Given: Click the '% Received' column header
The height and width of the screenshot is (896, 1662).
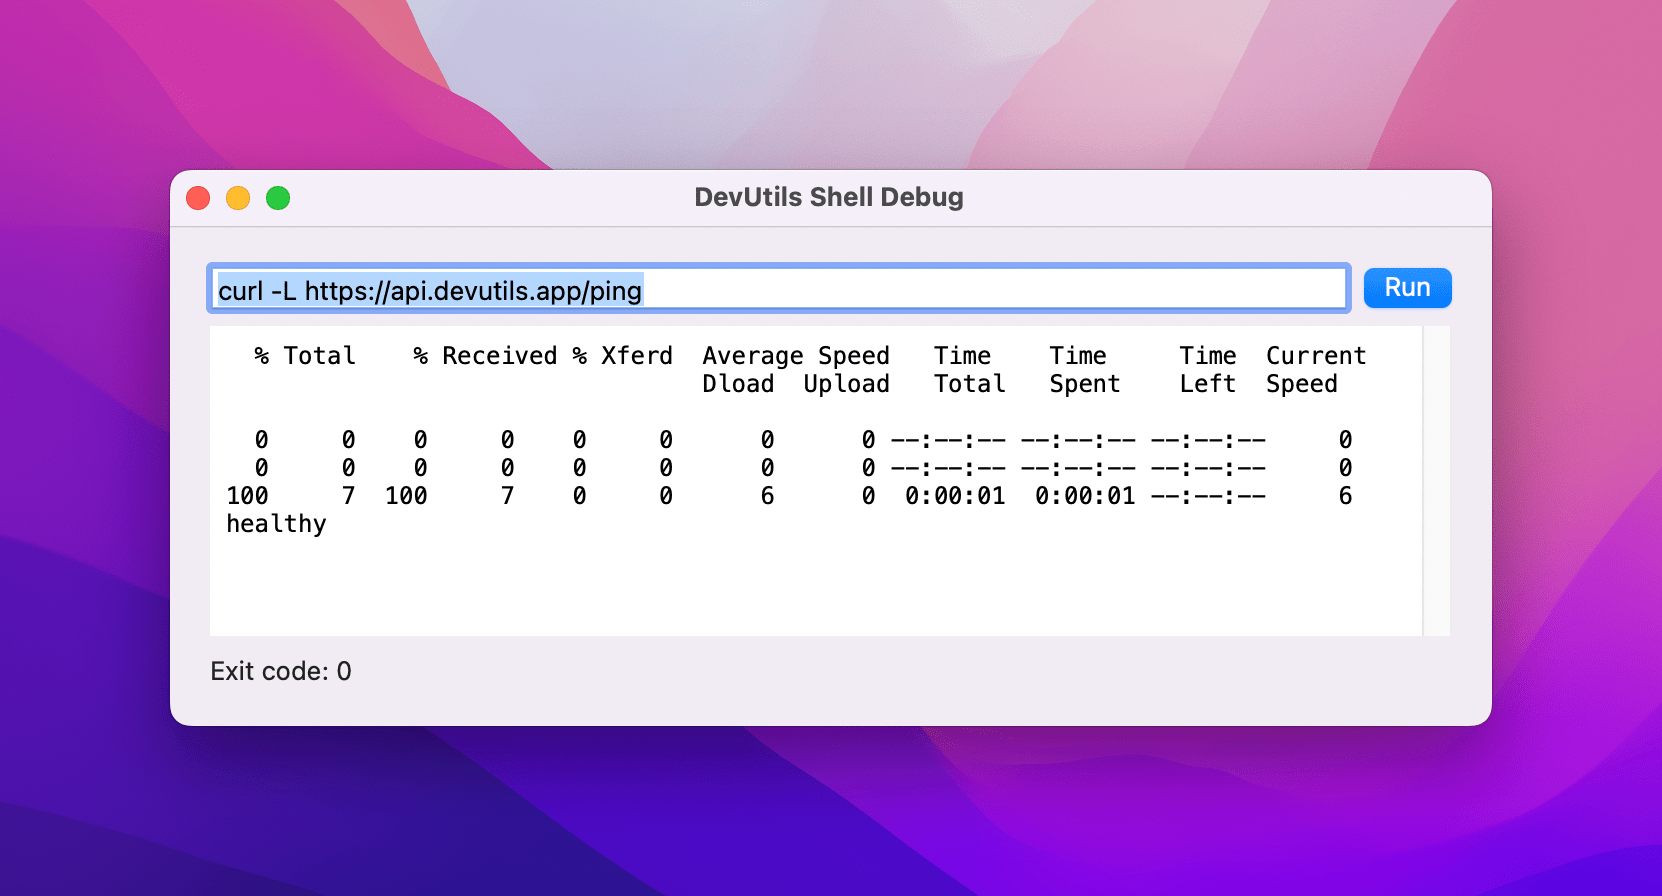Looking at the screenshot, I should [485, 356].
